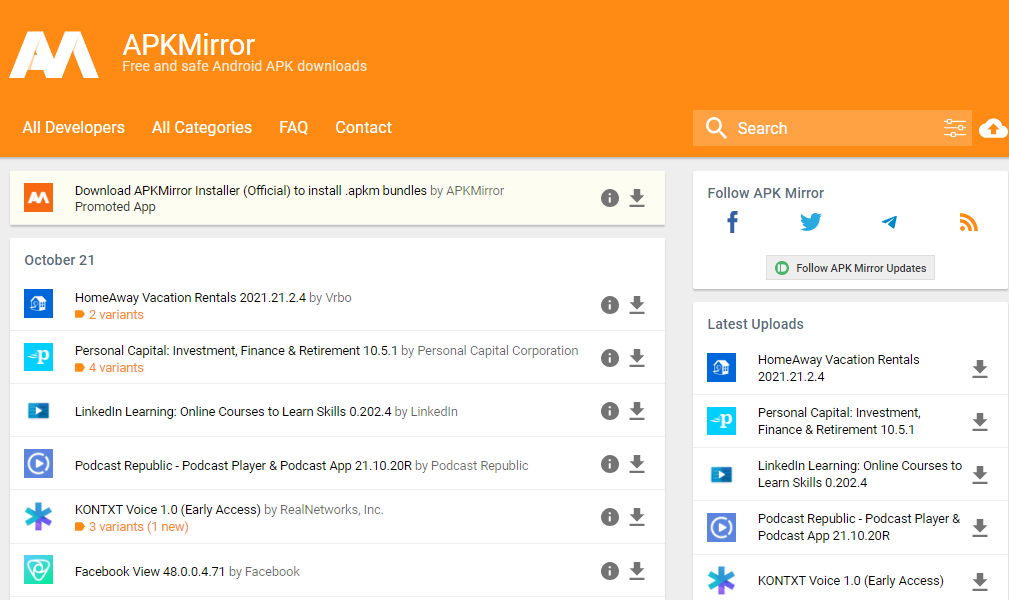Show info for APKMirror Installer promoted app

[x=609, y=198]
